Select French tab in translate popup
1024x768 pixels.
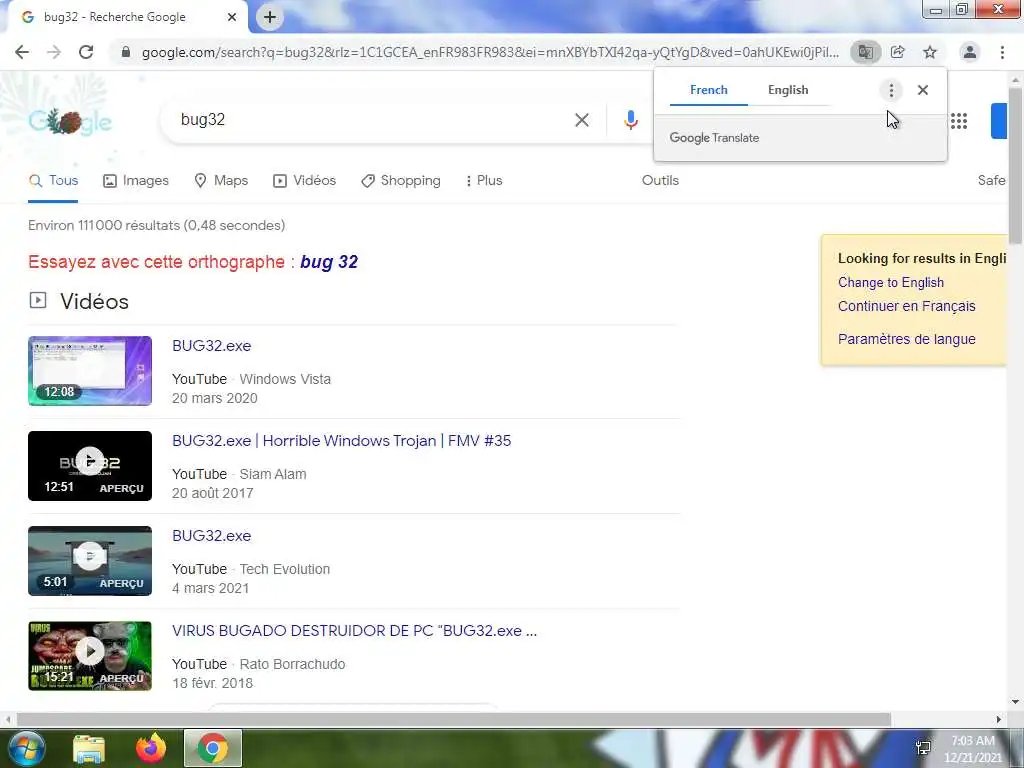(709, 90)
